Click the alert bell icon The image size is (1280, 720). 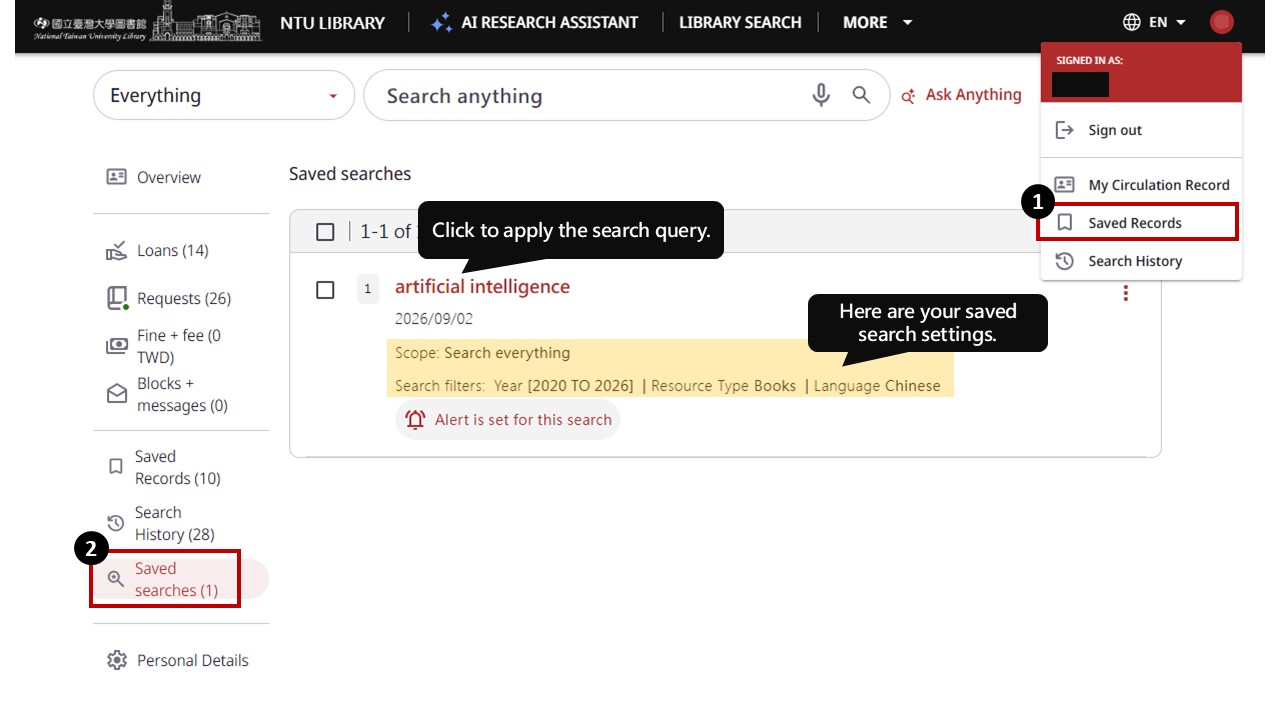click(415, 420)
